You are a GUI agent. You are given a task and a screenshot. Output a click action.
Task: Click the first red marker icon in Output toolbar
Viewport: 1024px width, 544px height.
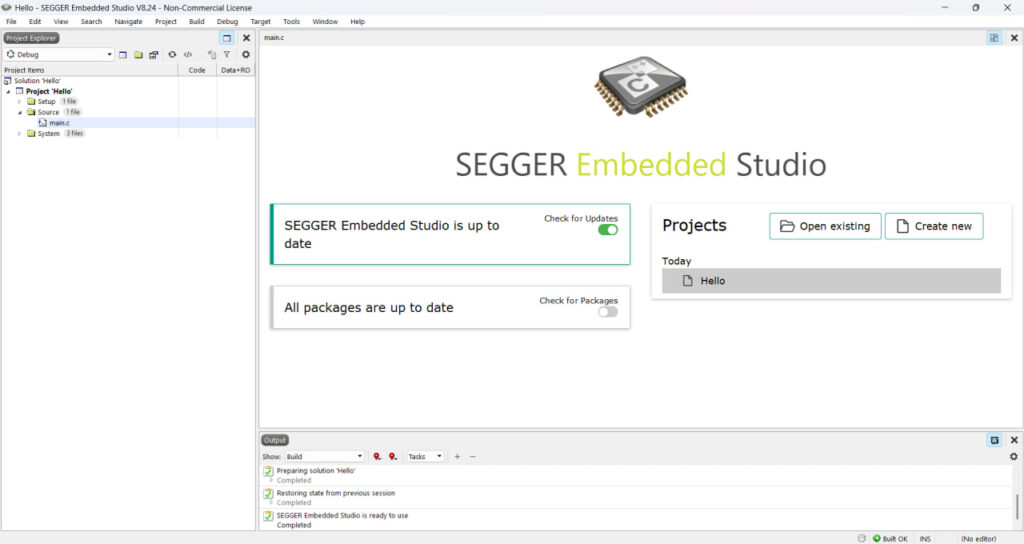(x=377, y=456)
